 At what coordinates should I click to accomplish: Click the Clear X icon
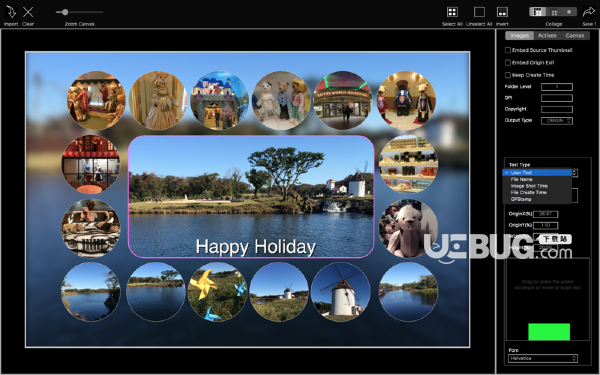point(28,12)
